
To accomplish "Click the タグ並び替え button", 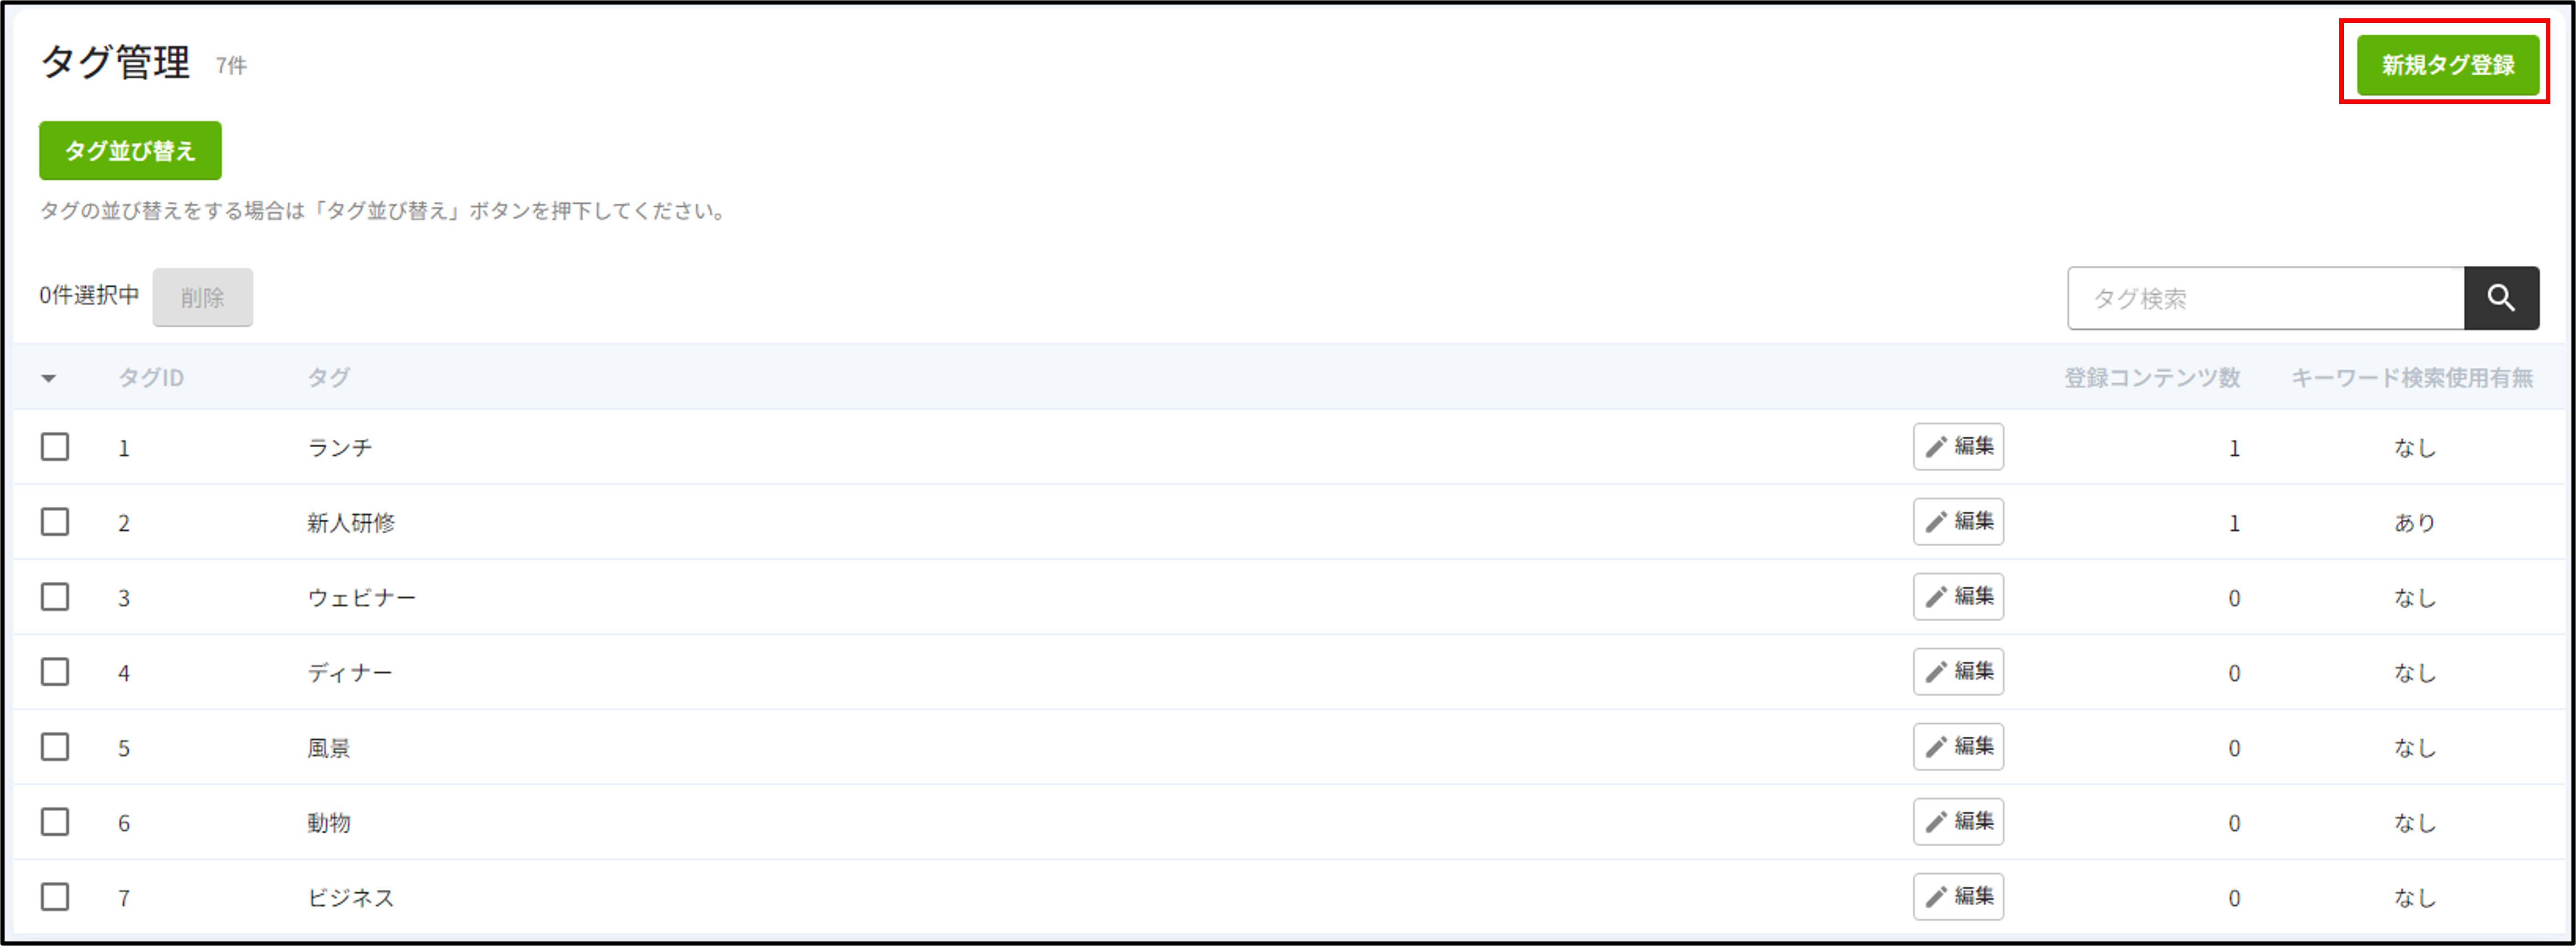I will tap(130, 151).
